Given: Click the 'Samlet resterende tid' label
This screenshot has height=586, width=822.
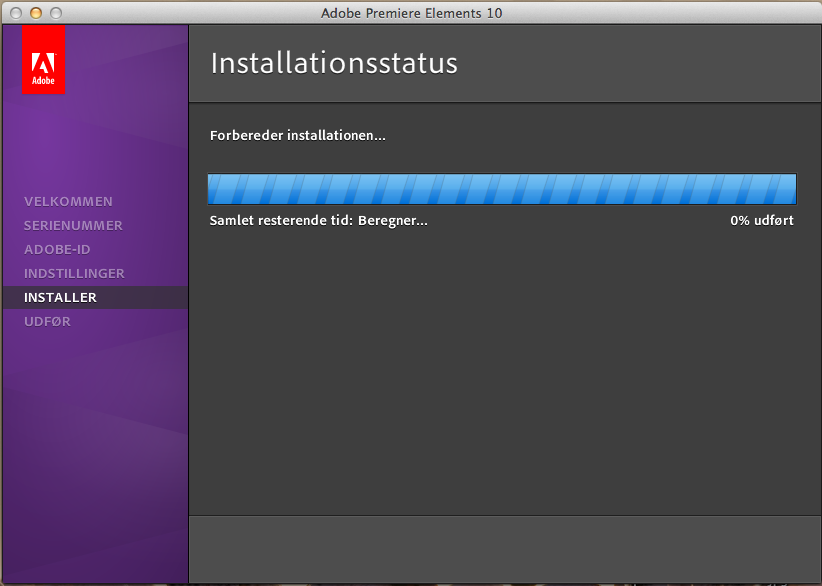Looking at the screenshot, I should coord(281,220).
